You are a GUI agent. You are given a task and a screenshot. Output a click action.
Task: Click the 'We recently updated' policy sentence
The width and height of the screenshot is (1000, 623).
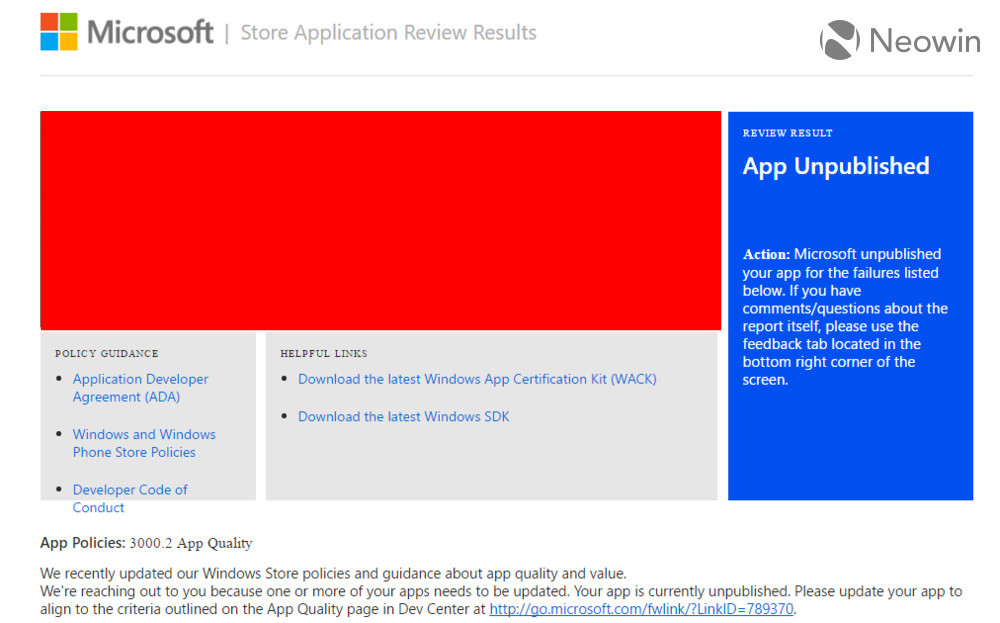pos(333,573)
